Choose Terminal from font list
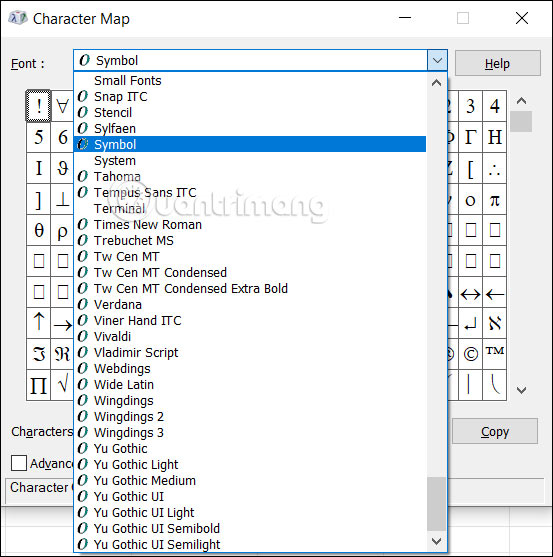Image resolution: width=553 pixels, height=557 pixels. tap(250, 209)
